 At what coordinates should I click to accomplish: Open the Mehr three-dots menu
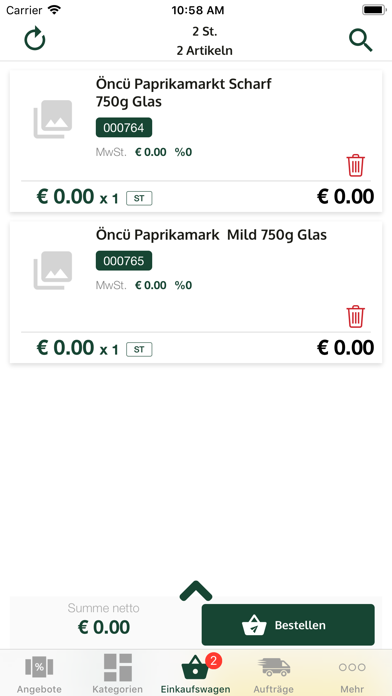point(352,674)
